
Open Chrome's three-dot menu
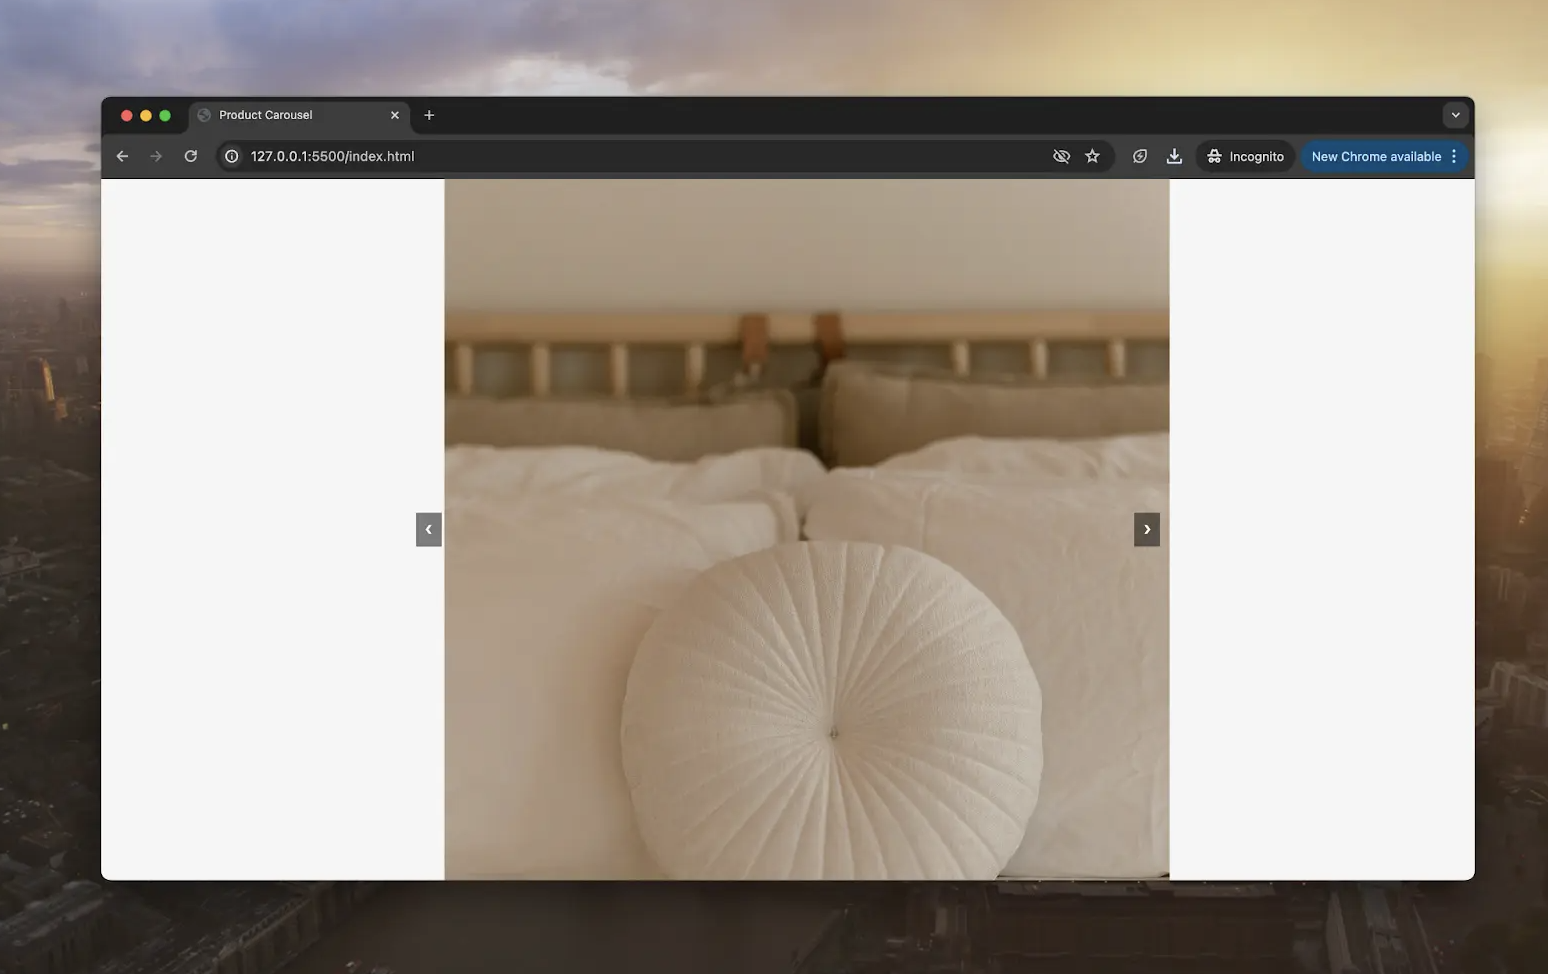click(x=1454, y=156)
